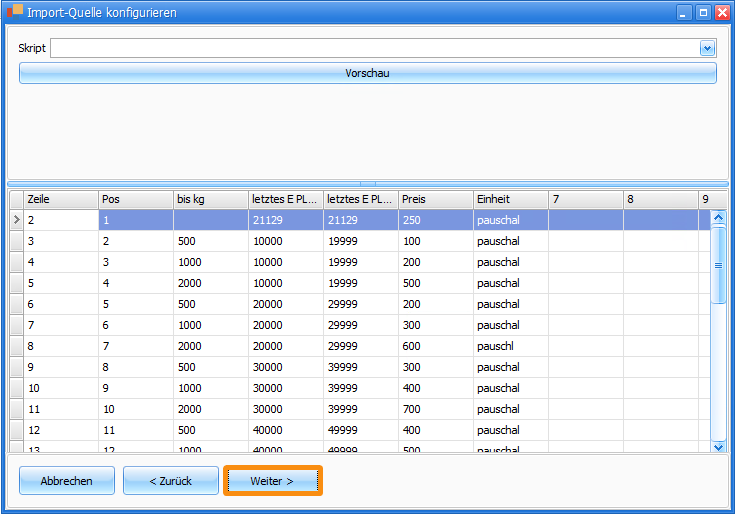Click the Vorschau preview button
This screenshot has width=735, height=515.
pyautogui.click(x=367, y=73)
